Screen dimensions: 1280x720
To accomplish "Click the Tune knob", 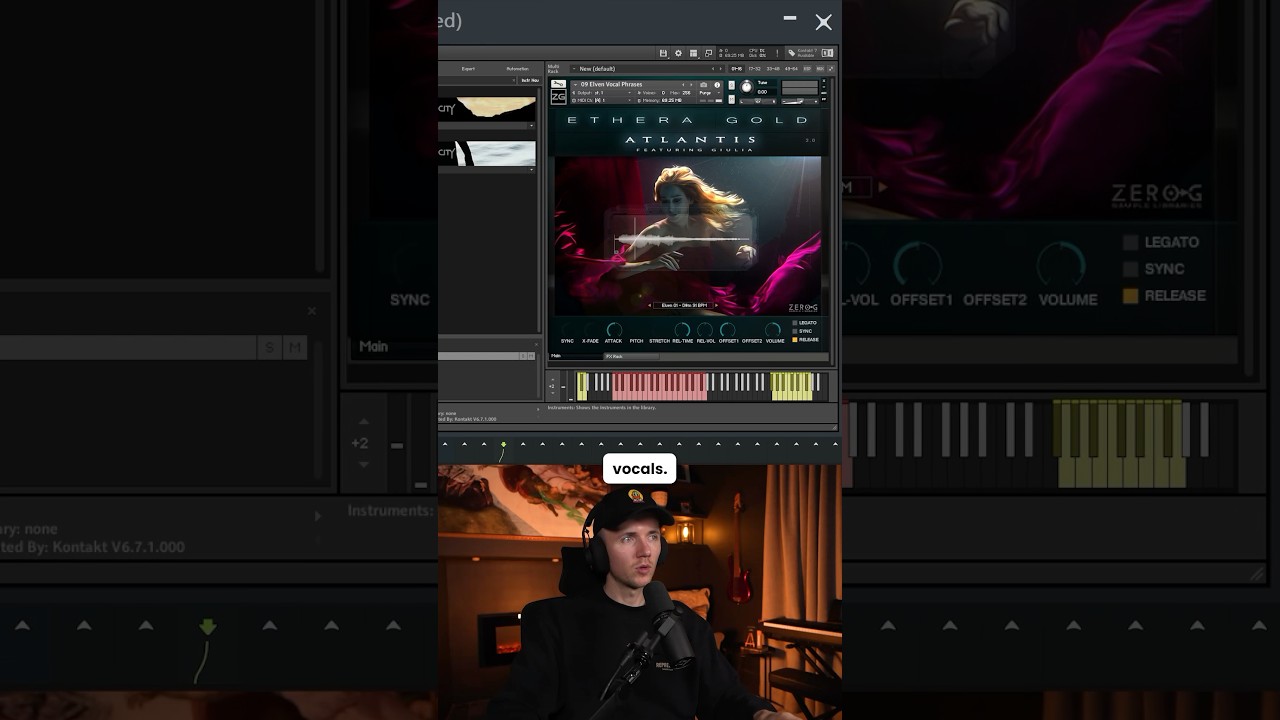I will pos(747,87).
